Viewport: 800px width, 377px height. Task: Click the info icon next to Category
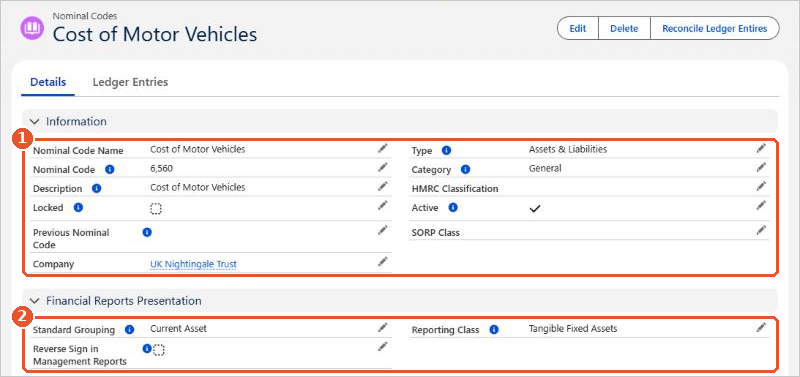(x=465, y=169)
